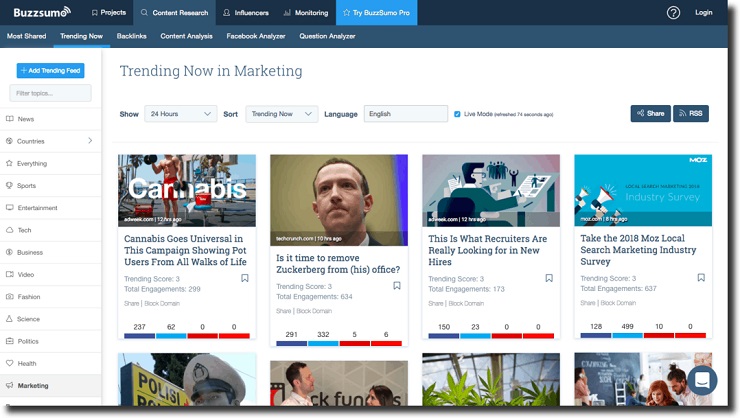The image size is (740, 418).
Task: Click the Marketing megaphone icon in sidebar
Action: [9, 385]
